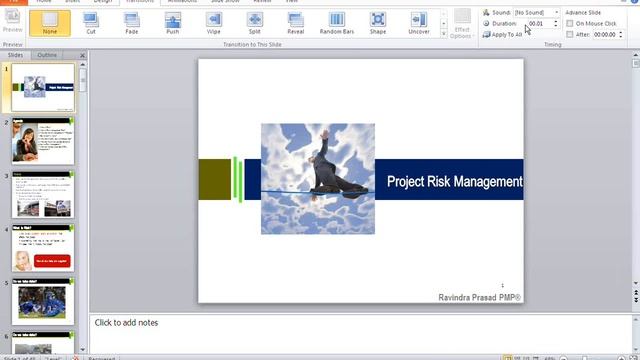Close the slides pane
Image resolution: width=640 pixels, height=360 pixels.
pos(82,55)
